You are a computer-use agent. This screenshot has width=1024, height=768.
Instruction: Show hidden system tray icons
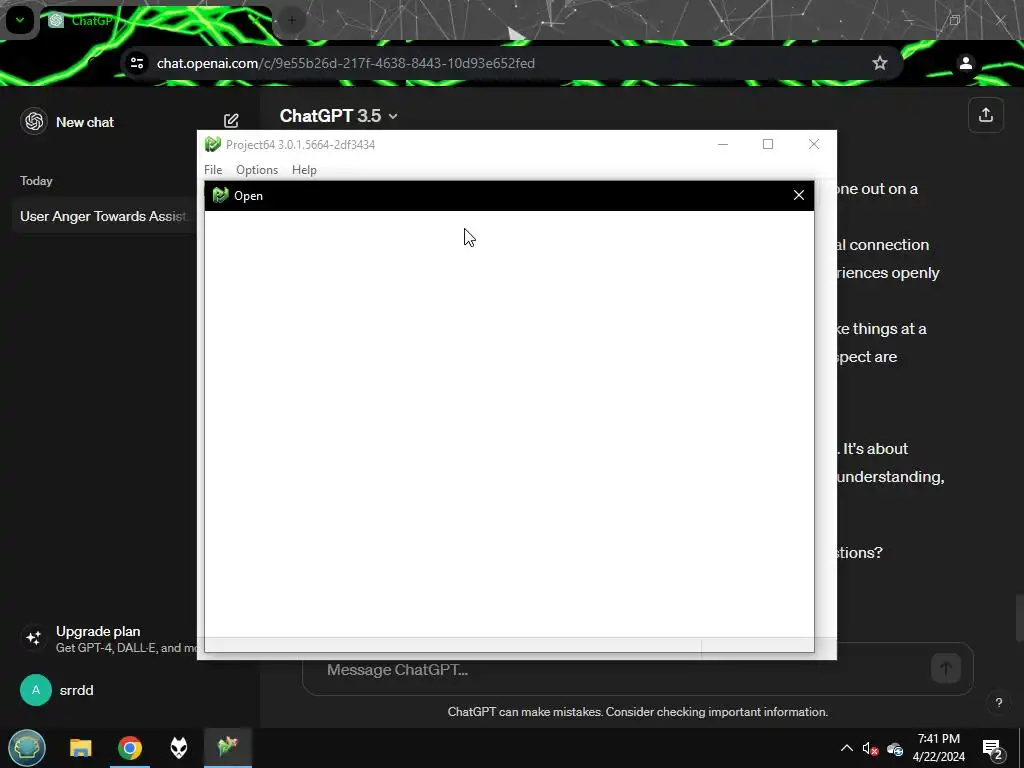point(846,748)
